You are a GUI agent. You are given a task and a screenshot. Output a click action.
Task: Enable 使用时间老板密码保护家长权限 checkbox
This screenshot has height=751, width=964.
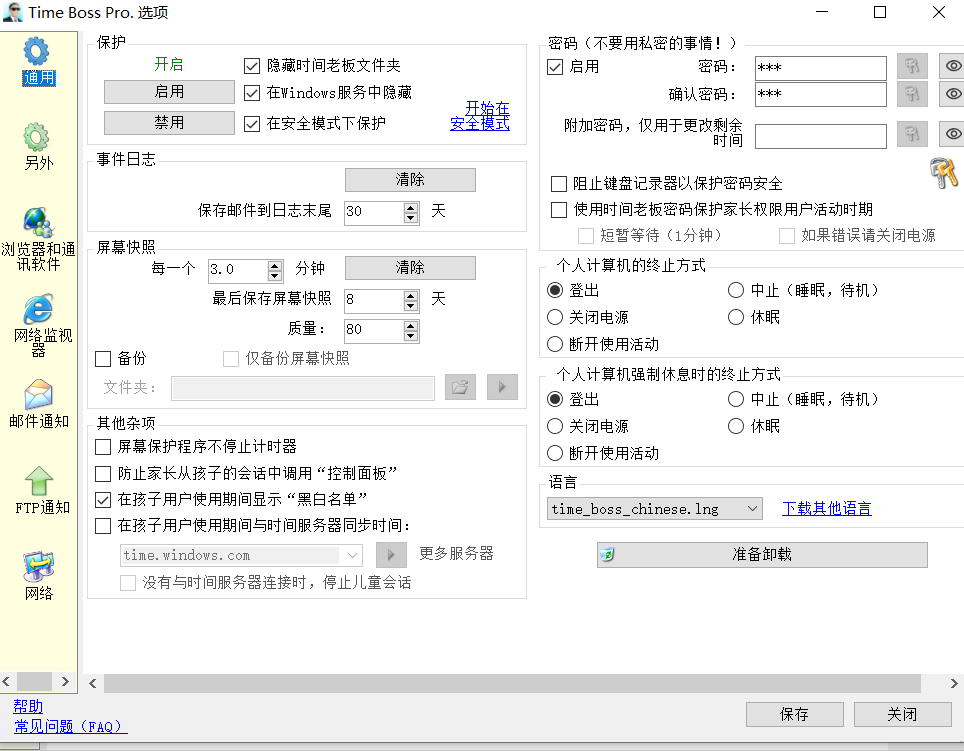pyautogui.click(x=559, y=210)
